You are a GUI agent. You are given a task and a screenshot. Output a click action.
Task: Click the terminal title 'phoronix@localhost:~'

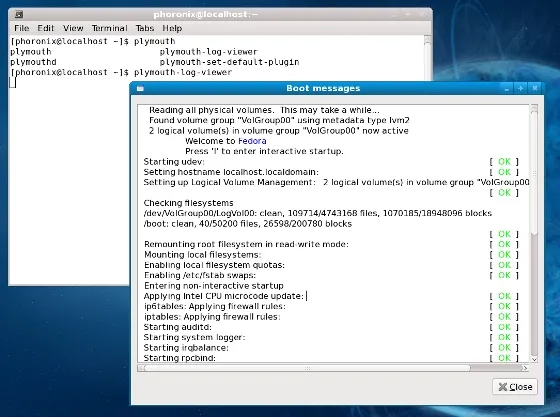206,15
